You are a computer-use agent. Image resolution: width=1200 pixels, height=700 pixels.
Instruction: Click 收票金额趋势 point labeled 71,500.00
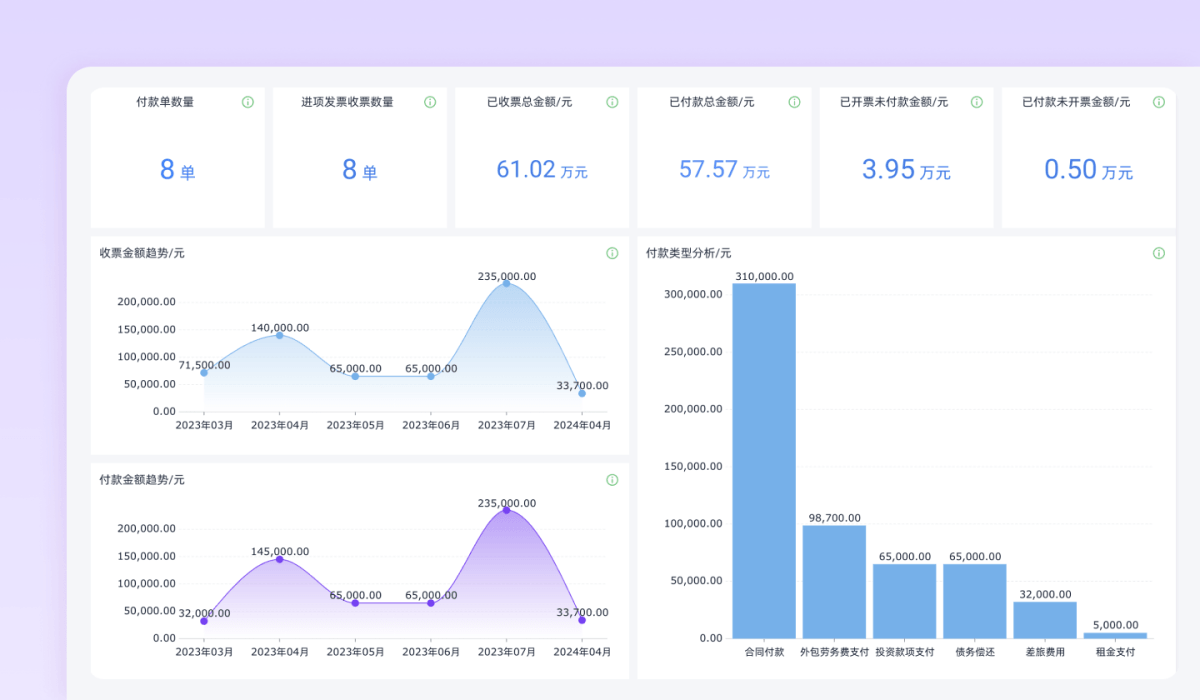(x=204, y=373)
